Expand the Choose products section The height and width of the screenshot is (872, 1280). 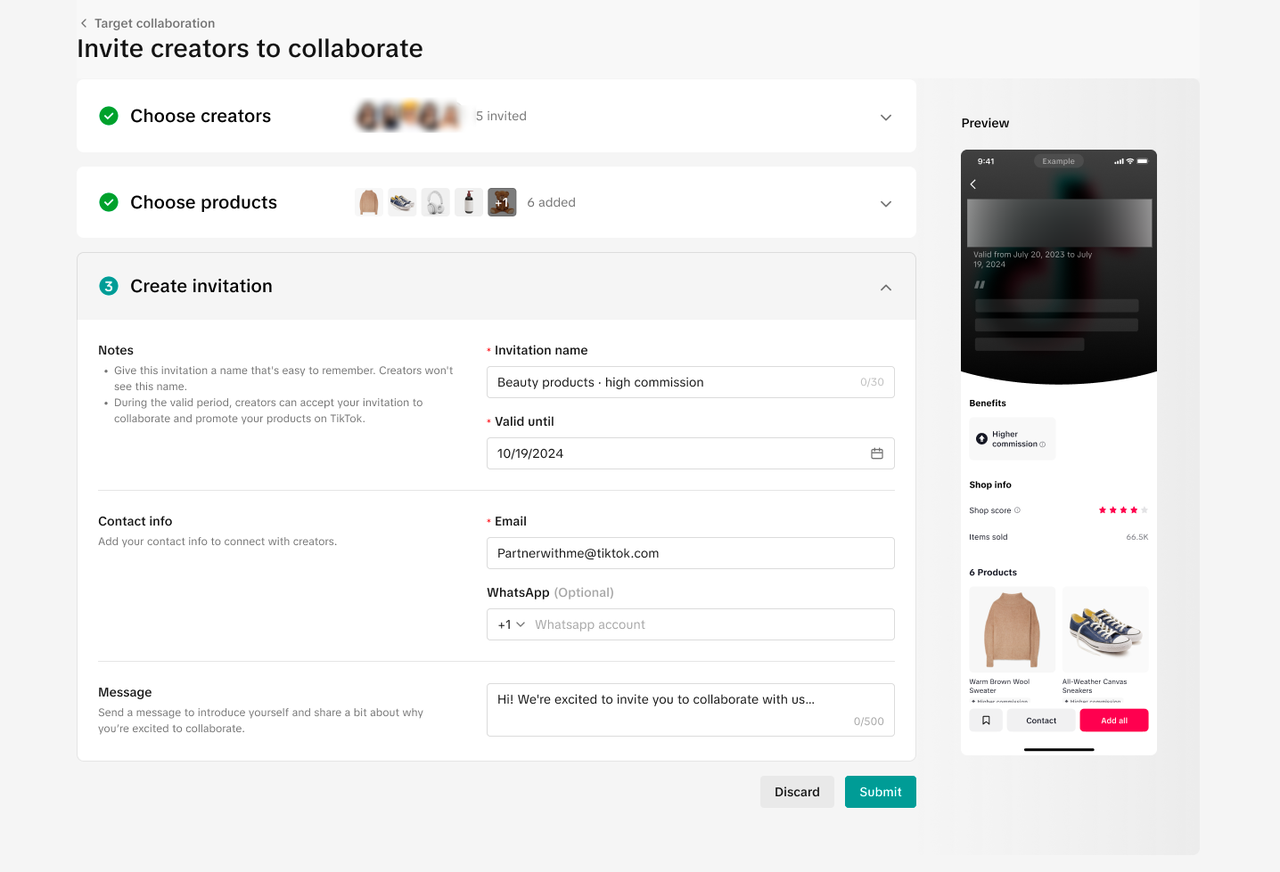point(885,203)
